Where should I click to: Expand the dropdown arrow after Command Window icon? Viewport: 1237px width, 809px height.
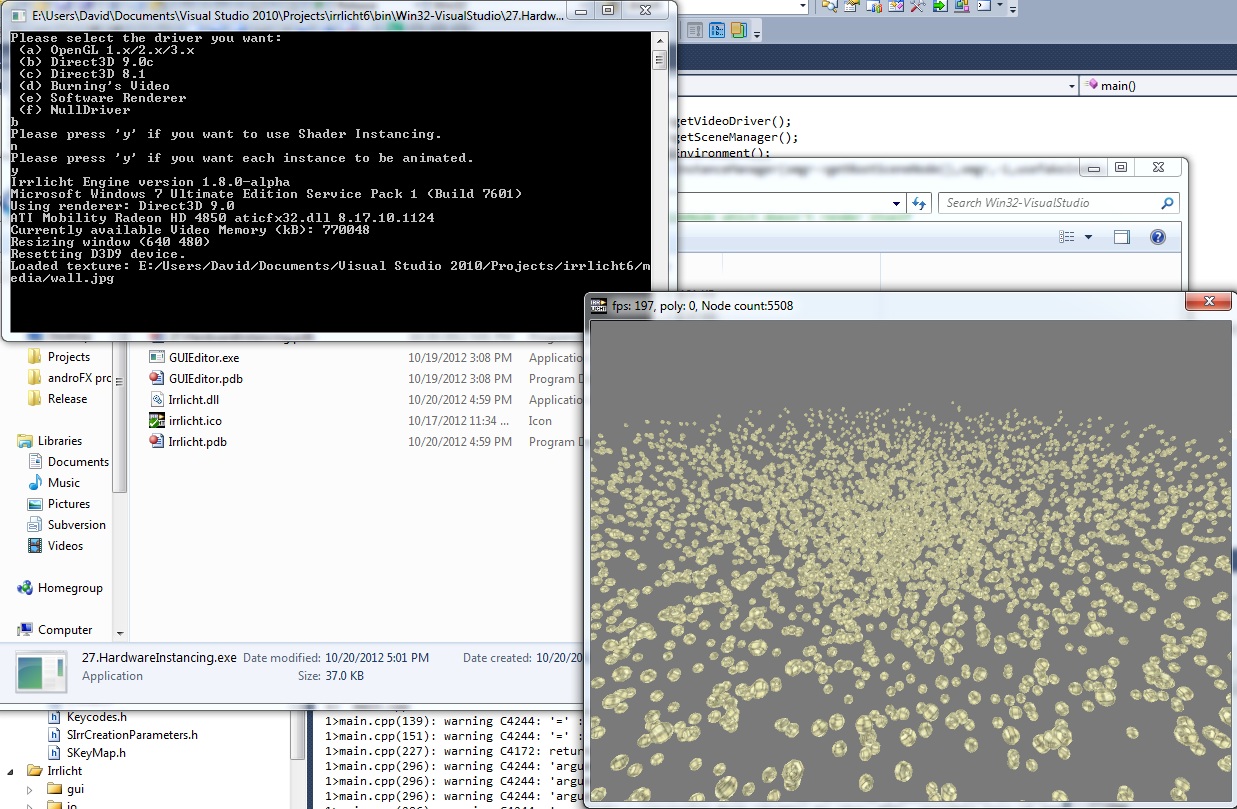pos(1000,5)
